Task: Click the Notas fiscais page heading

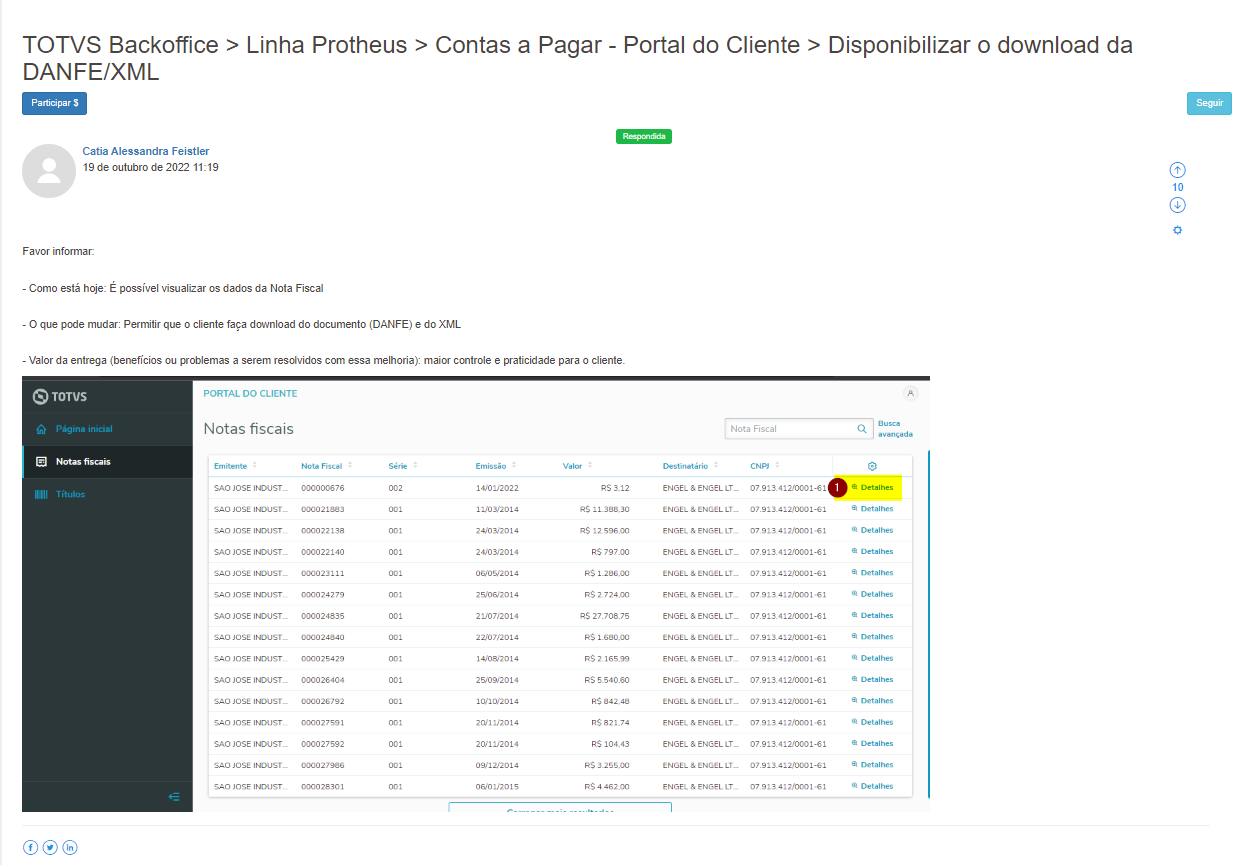Action: (x=249, y=429)
